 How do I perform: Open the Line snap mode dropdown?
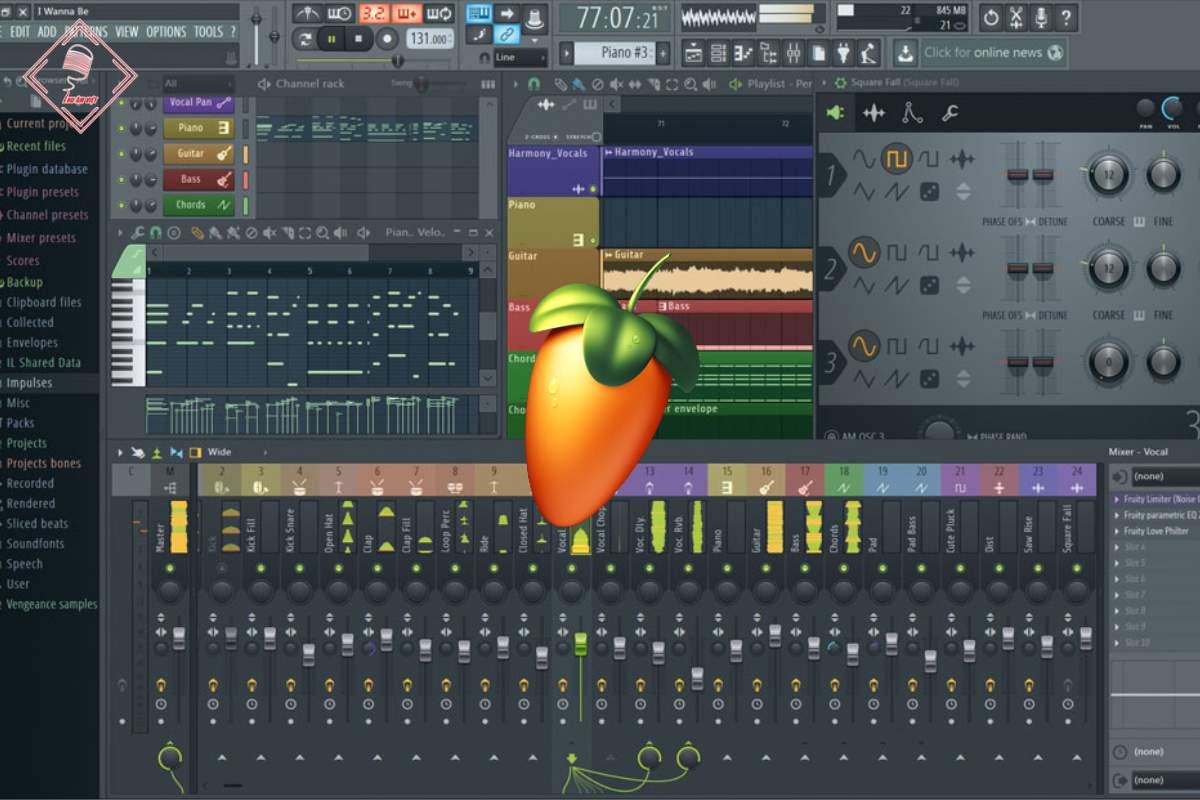520,58
